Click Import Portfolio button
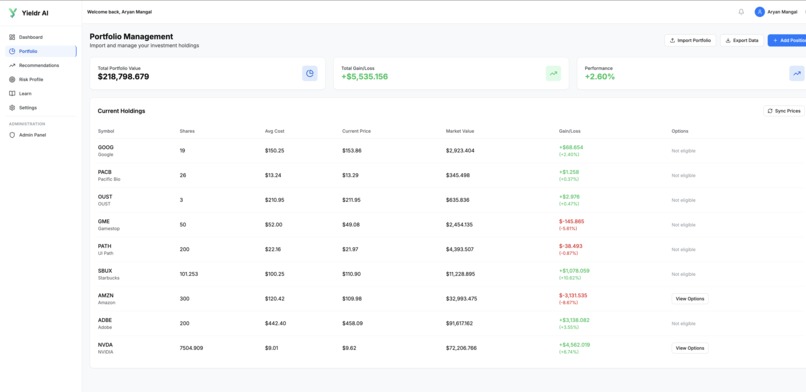 (690, 40)
